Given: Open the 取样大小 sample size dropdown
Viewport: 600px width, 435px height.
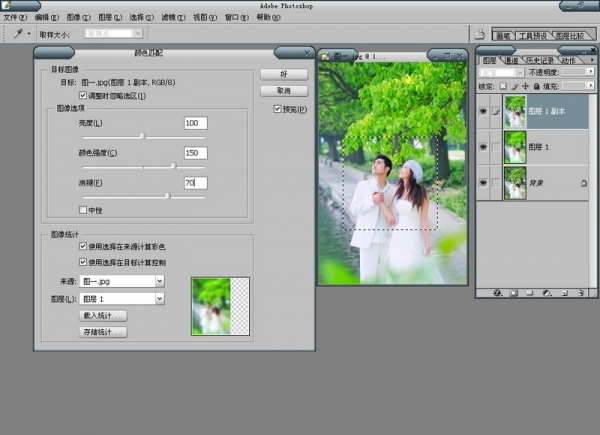Looking at the screenshot, I should [x=114, y=34].
